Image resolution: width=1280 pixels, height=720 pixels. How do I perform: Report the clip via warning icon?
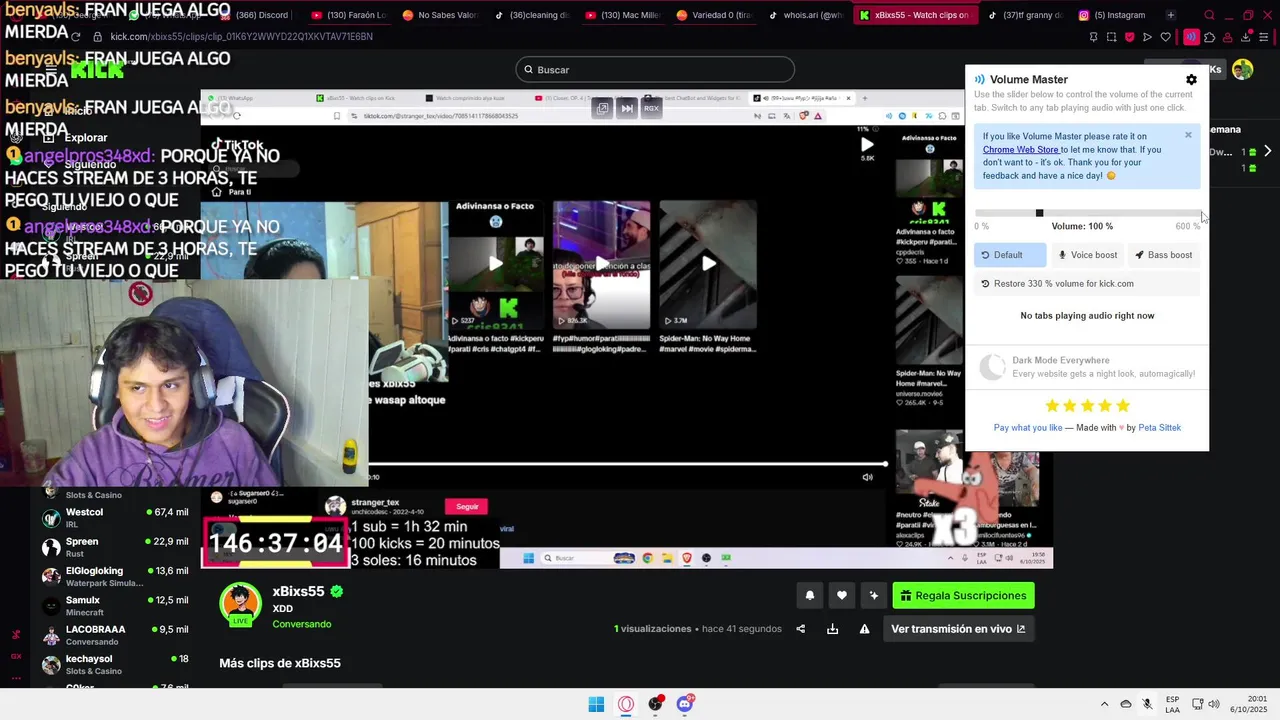[864, 629]
